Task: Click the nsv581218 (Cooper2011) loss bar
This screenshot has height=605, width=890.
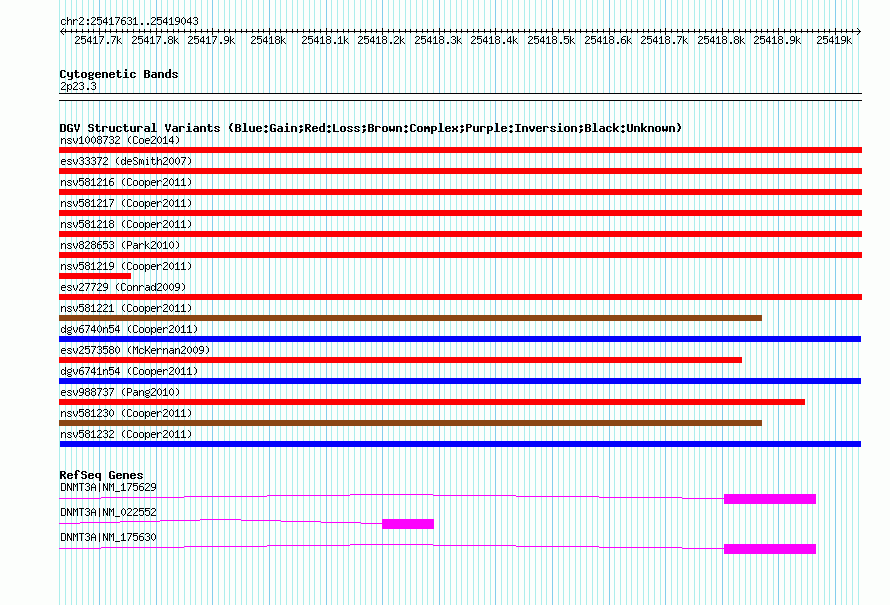Action: tap(460, 234)
